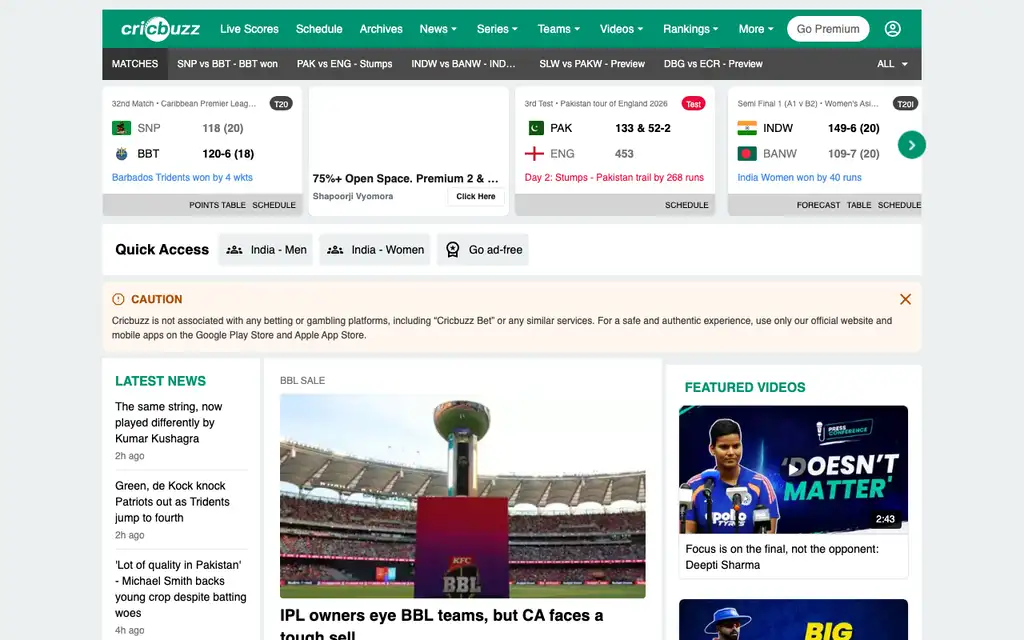1024x640 pixels.
Task: Open the Shapoorji Vyomora ad title
Action: point(405,178)
